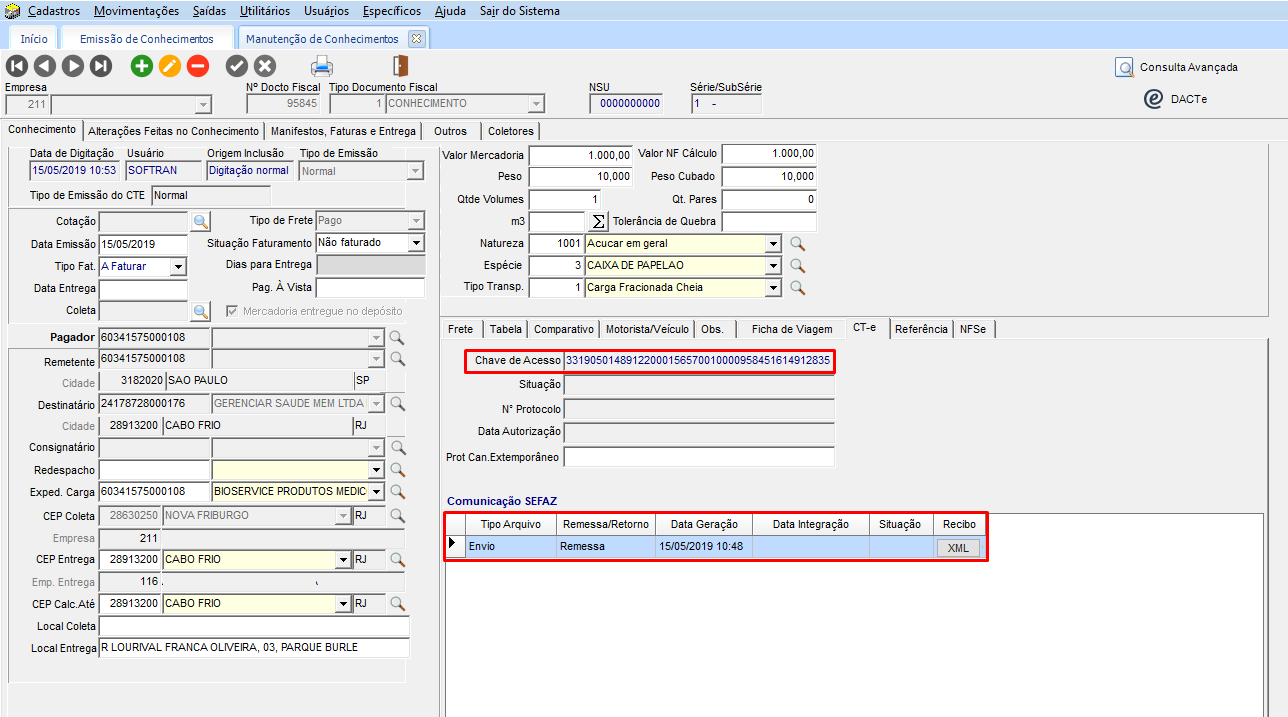Expand the Tipo Fat. dropdown

click(178, 266)
